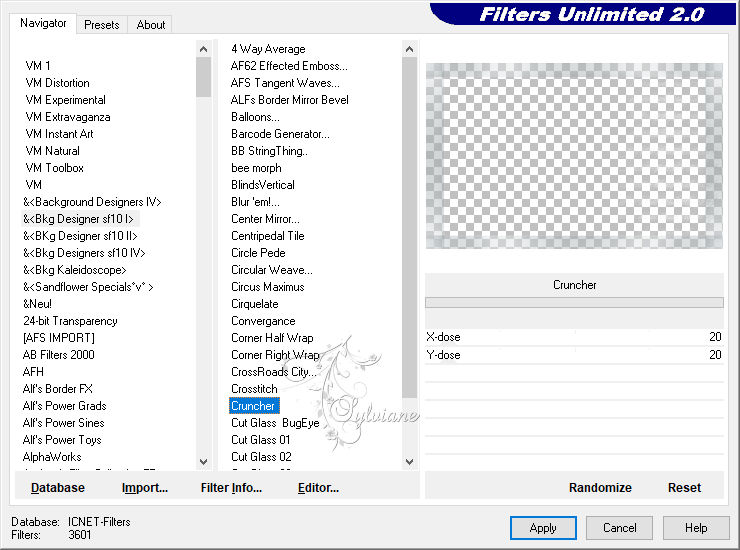Choose &<Bkg Designers sf10 IV> category
Image resolution: width=740 pixels, height=550 pixels.
[84, 253]
